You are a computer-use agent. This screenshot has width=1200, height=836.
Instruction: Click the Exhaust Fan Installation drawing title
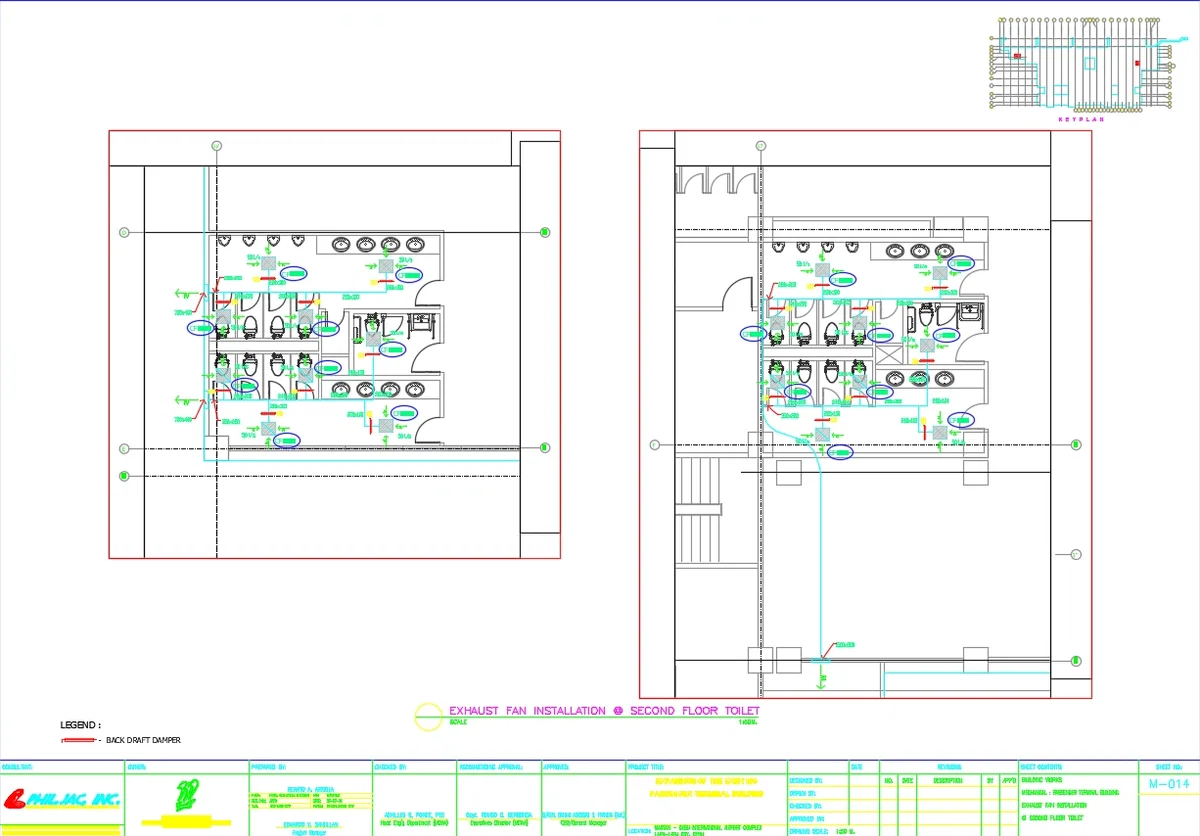coord(603,710)
